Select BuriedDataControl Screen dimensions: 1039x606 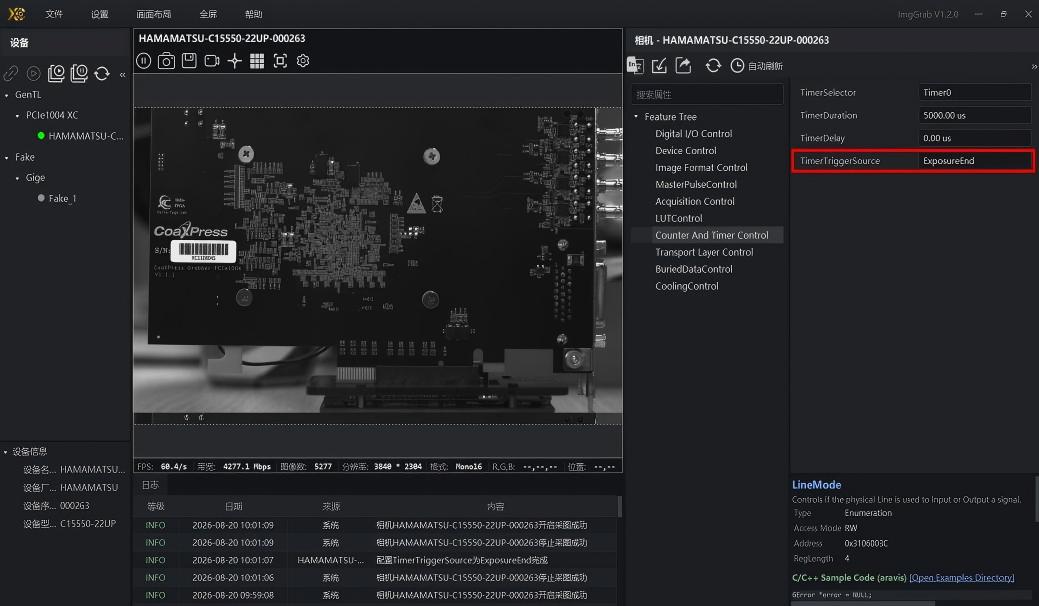[x=694, y=270]
